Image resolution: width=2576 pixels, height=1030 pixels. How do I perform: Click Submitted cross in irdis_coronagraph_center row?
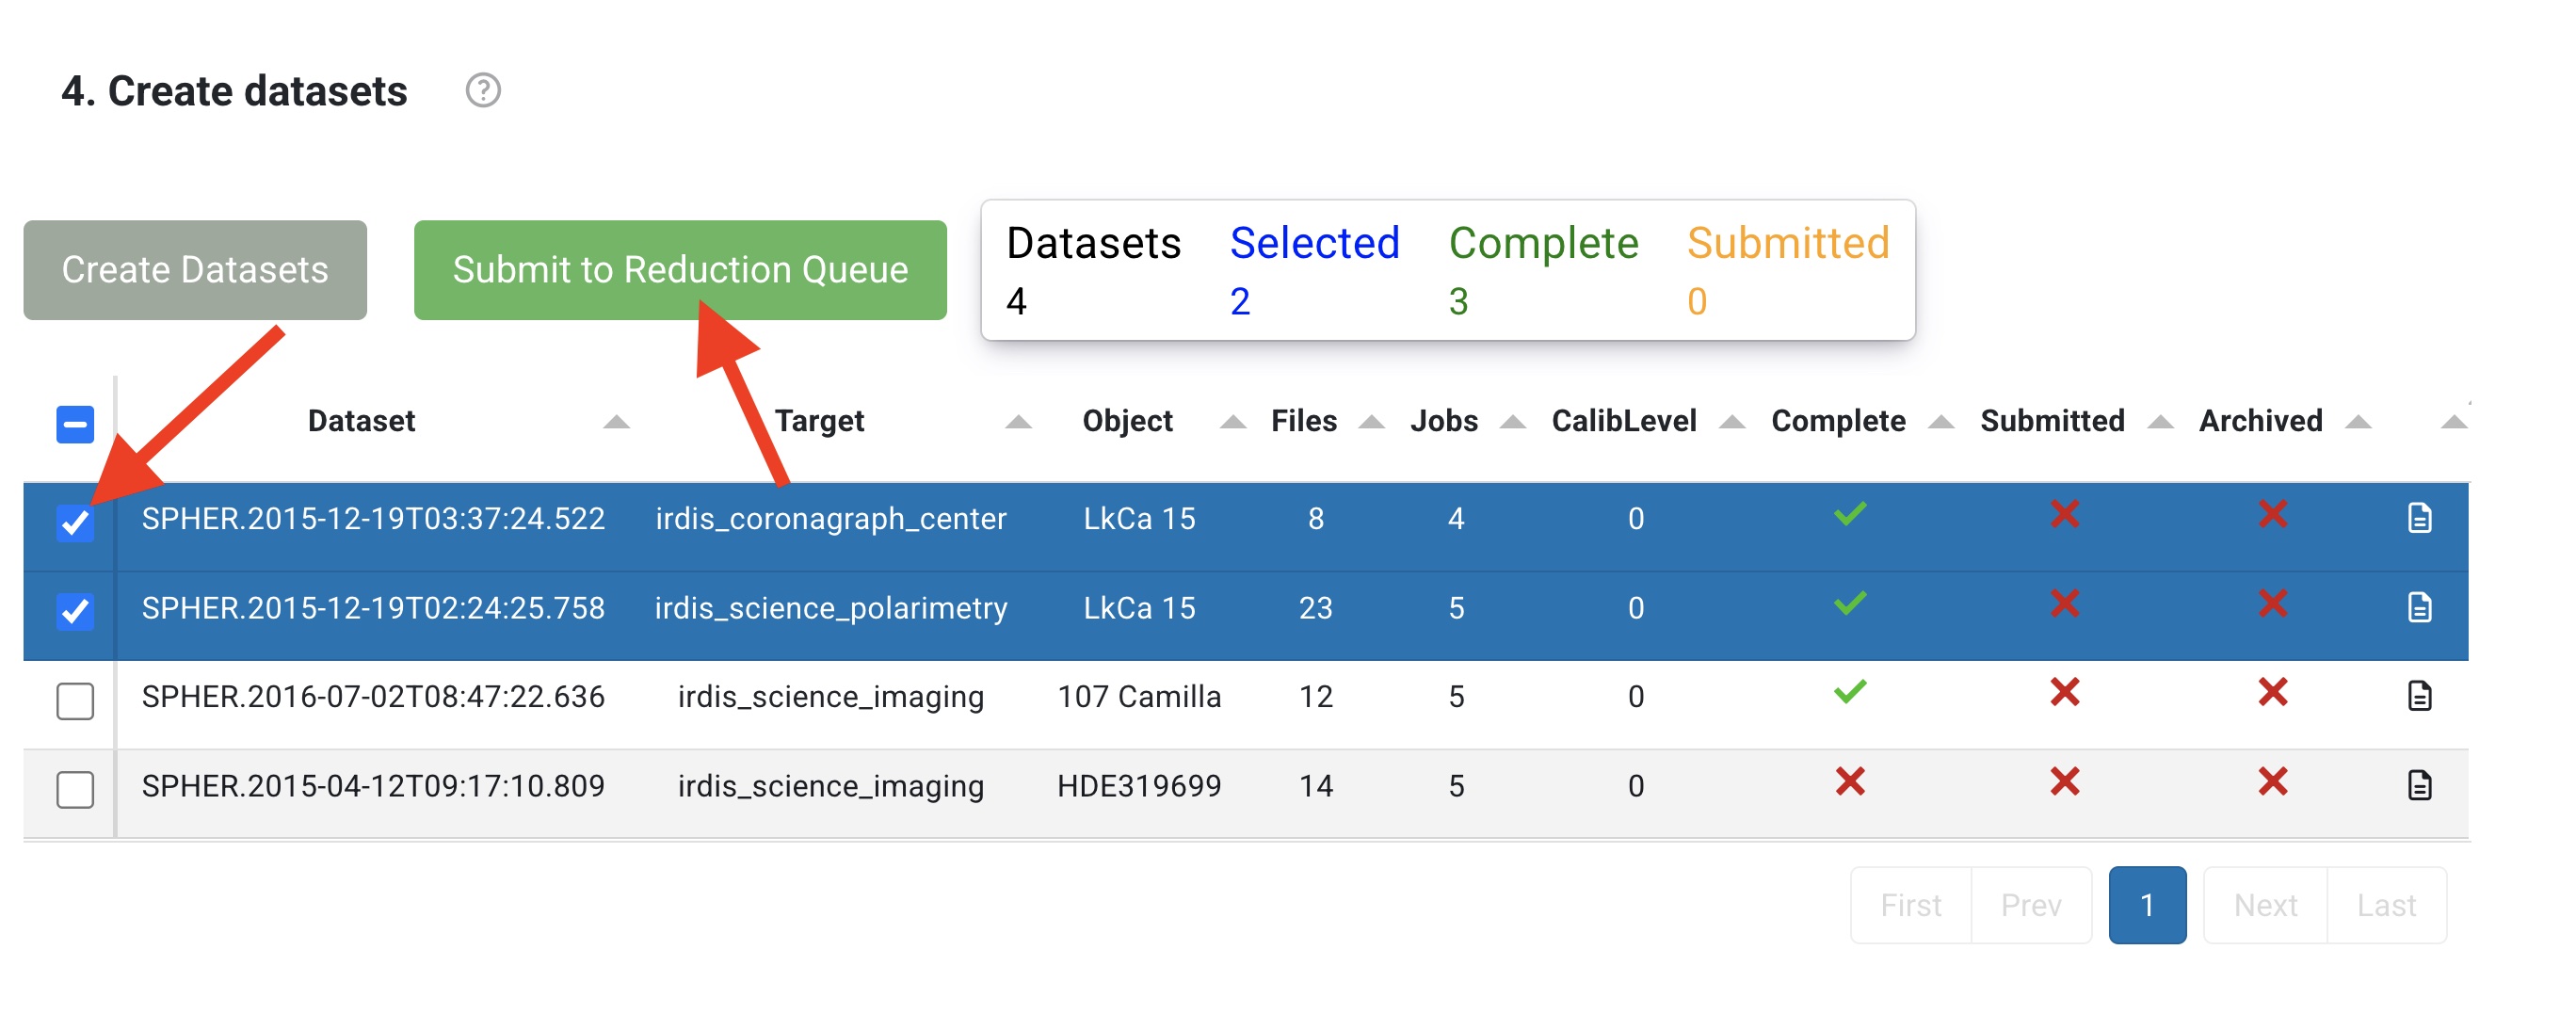2064,515
